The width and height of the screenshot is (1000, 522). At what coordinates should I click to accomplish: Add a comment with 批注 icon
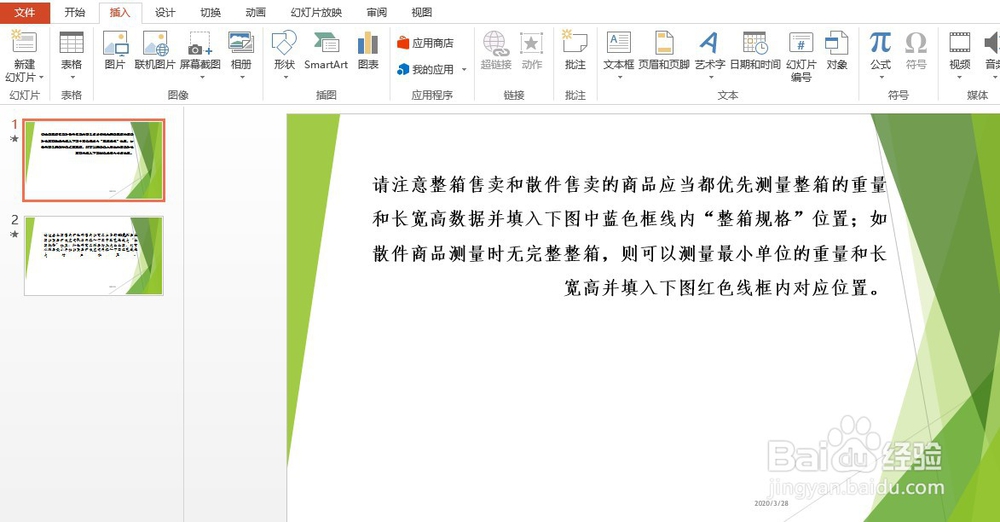(575, 41)
